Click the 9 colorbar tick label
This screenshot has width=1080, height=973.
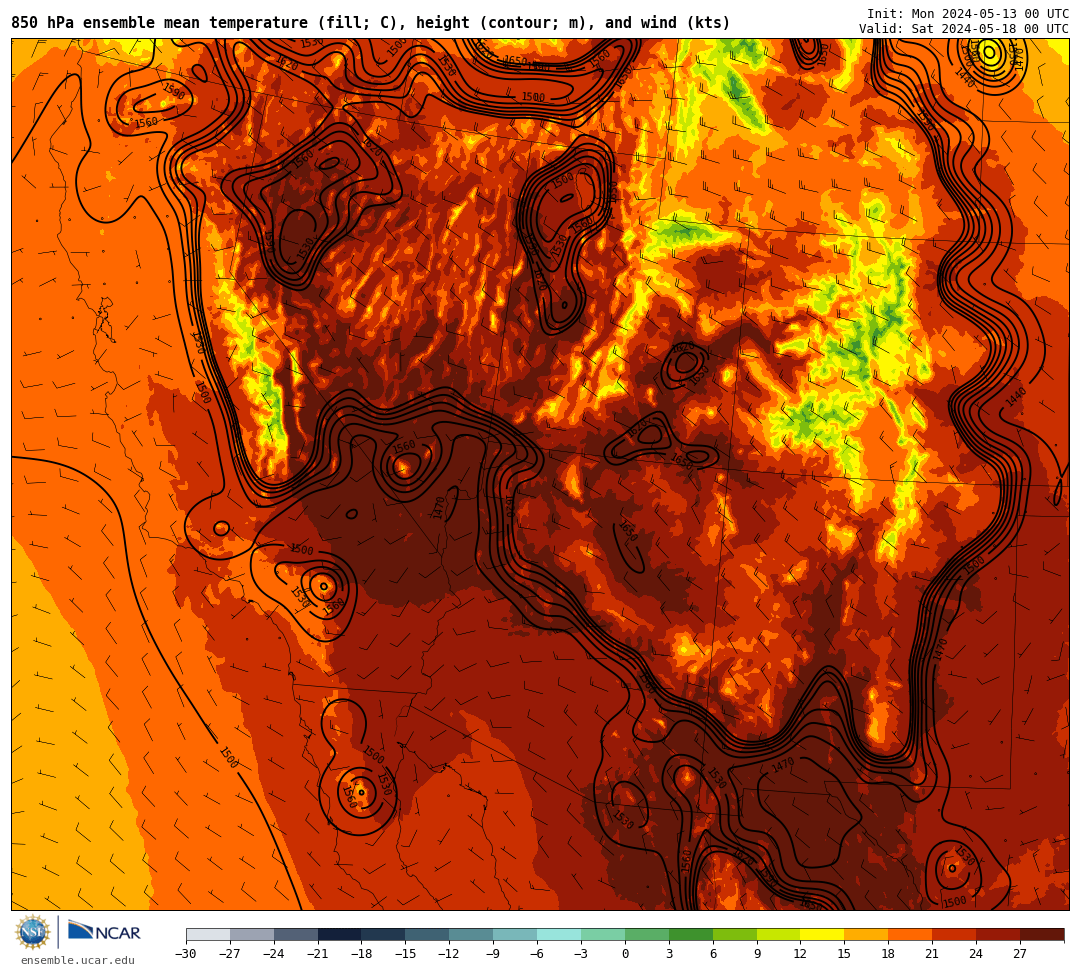click(x=757, y=954)
